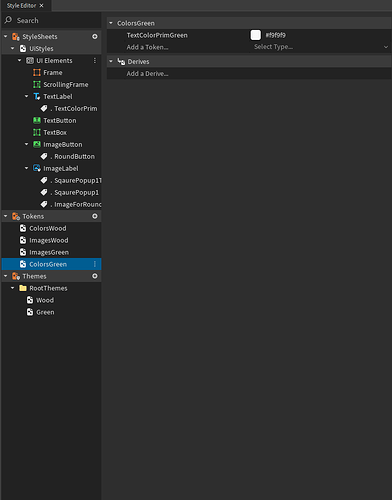Click Add a Derive entry
Viewport: 392px width, 500px height.
pos(147,74)
